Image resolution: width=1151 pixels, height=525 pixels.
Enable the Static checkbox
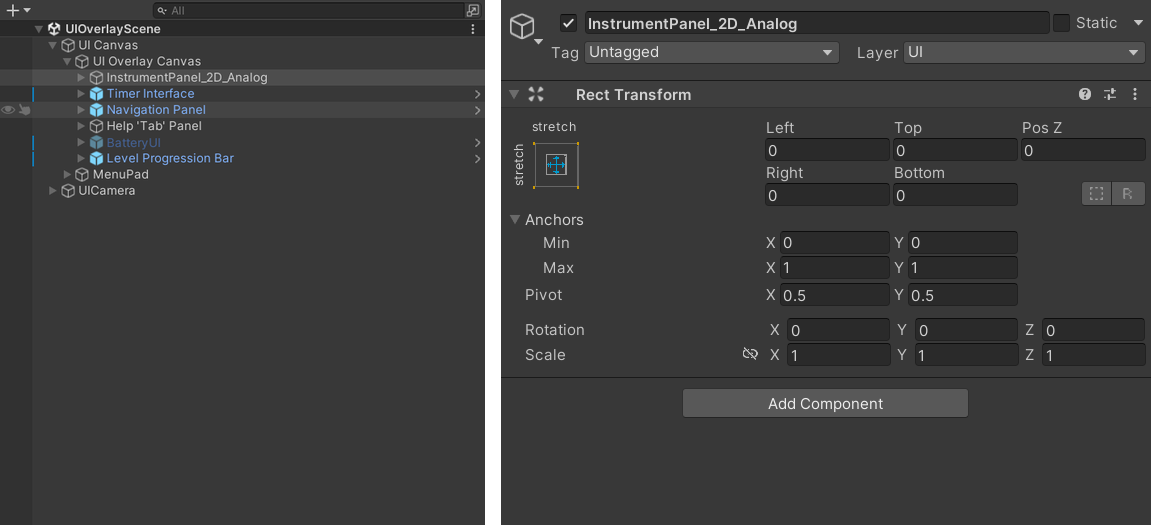point(1061,23)
